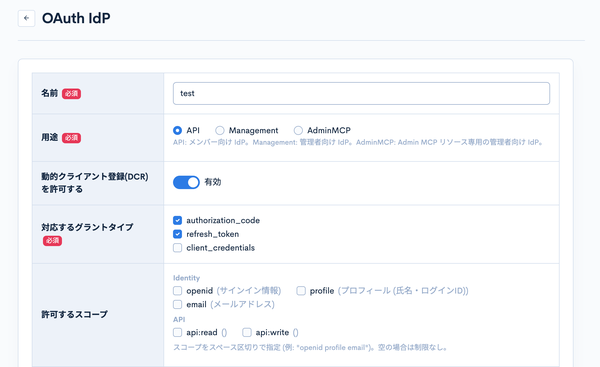The image size is (600, 367).
Task: Enable the api:write scope
Action: (x=247, y=333)
